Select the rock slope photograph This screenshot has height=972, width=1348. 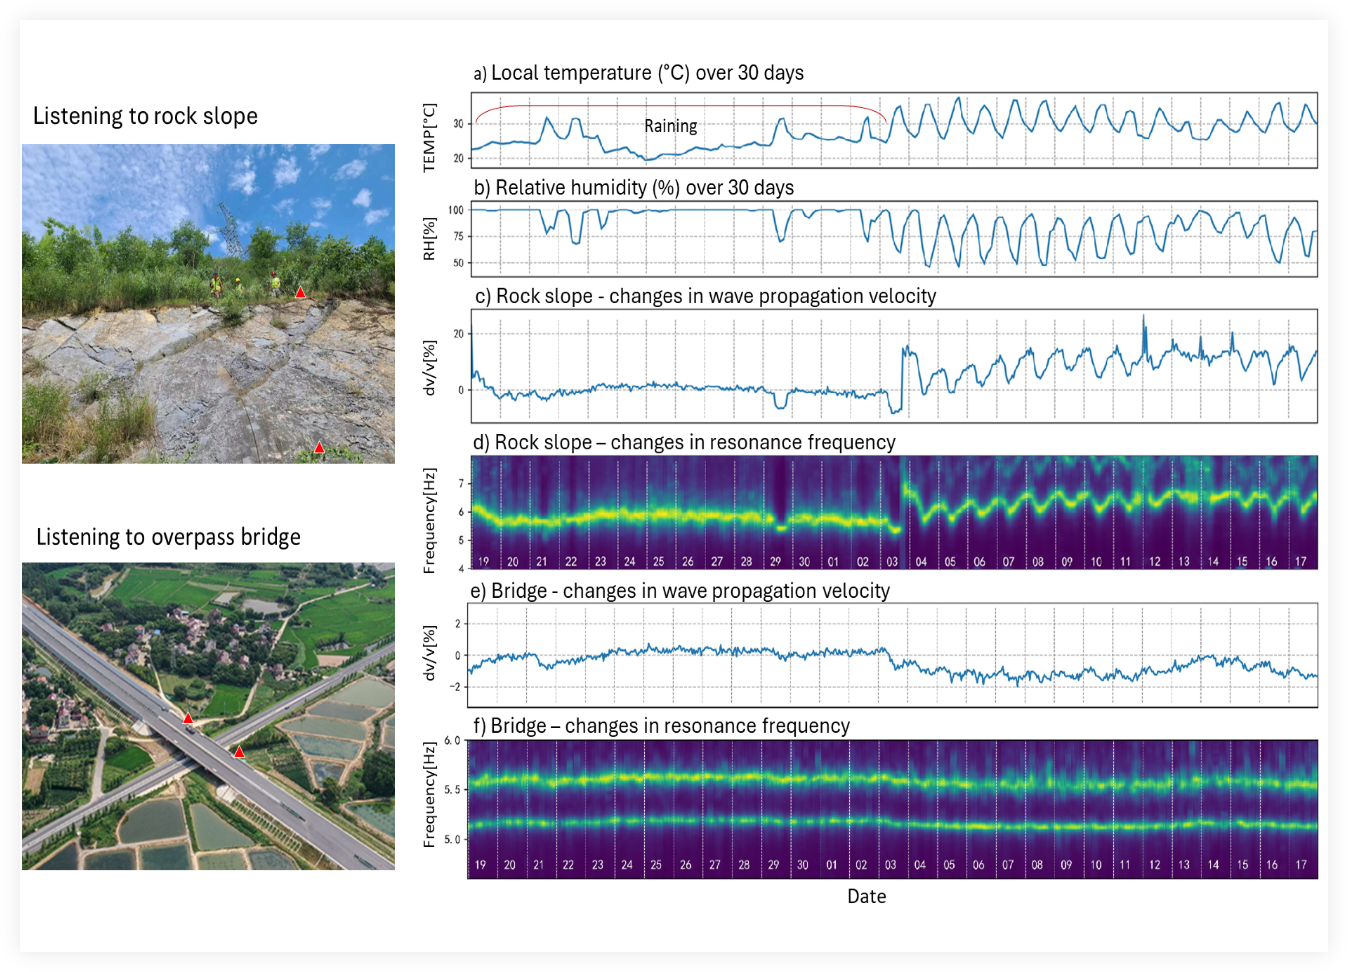208,303
